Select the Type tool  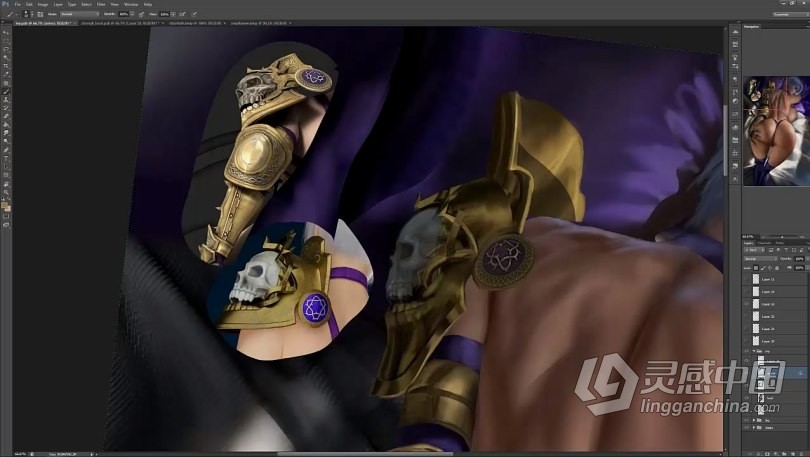(x=6, y=158)
